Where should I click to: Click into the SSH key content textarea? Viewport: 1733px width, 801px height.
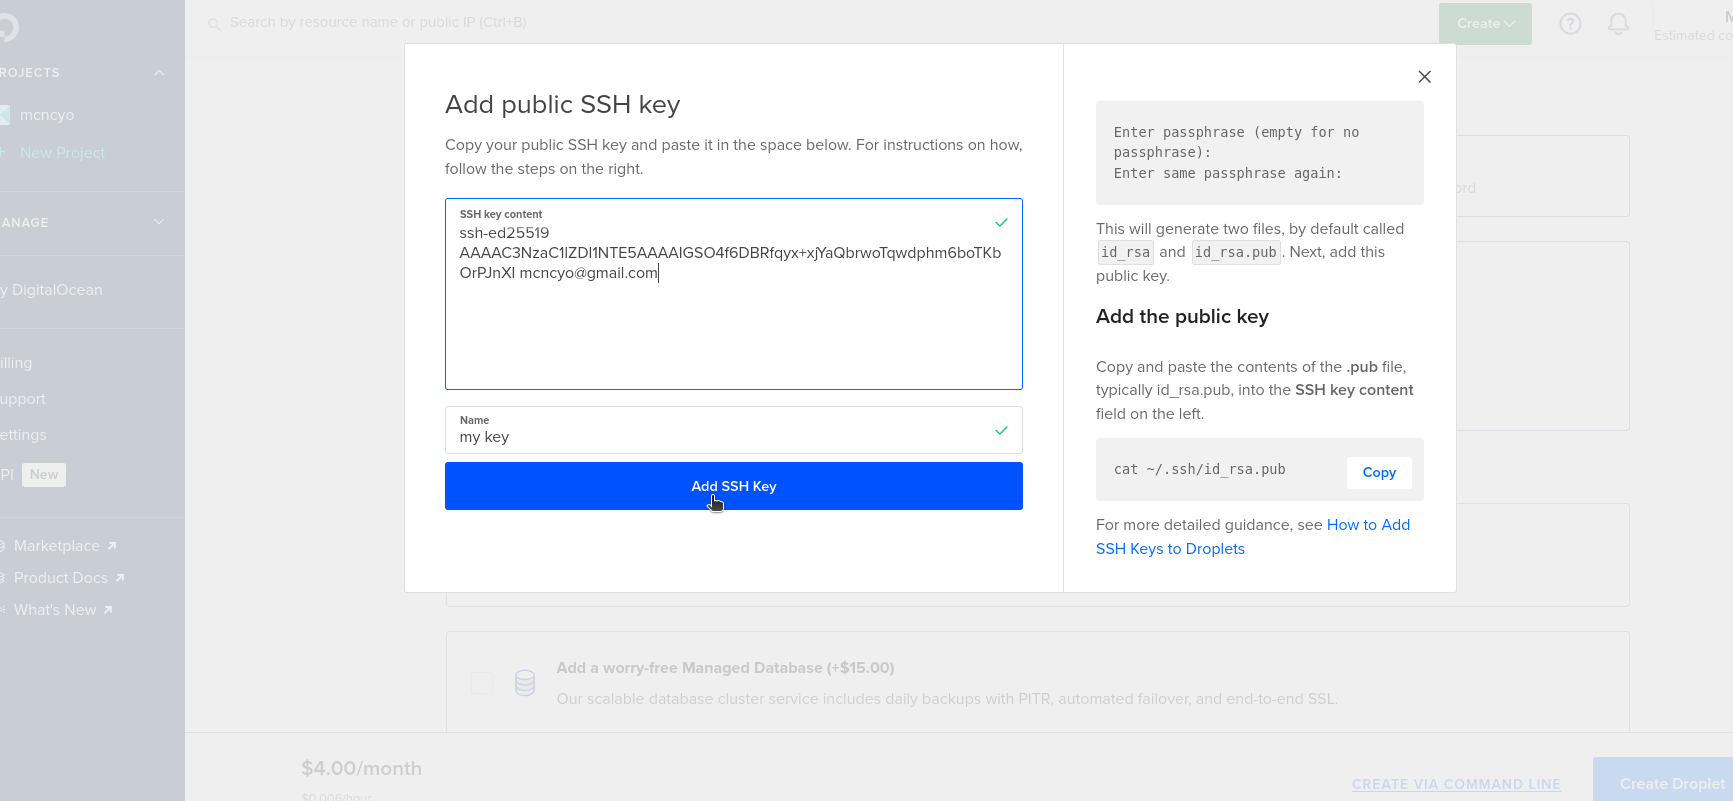(733, 294)
